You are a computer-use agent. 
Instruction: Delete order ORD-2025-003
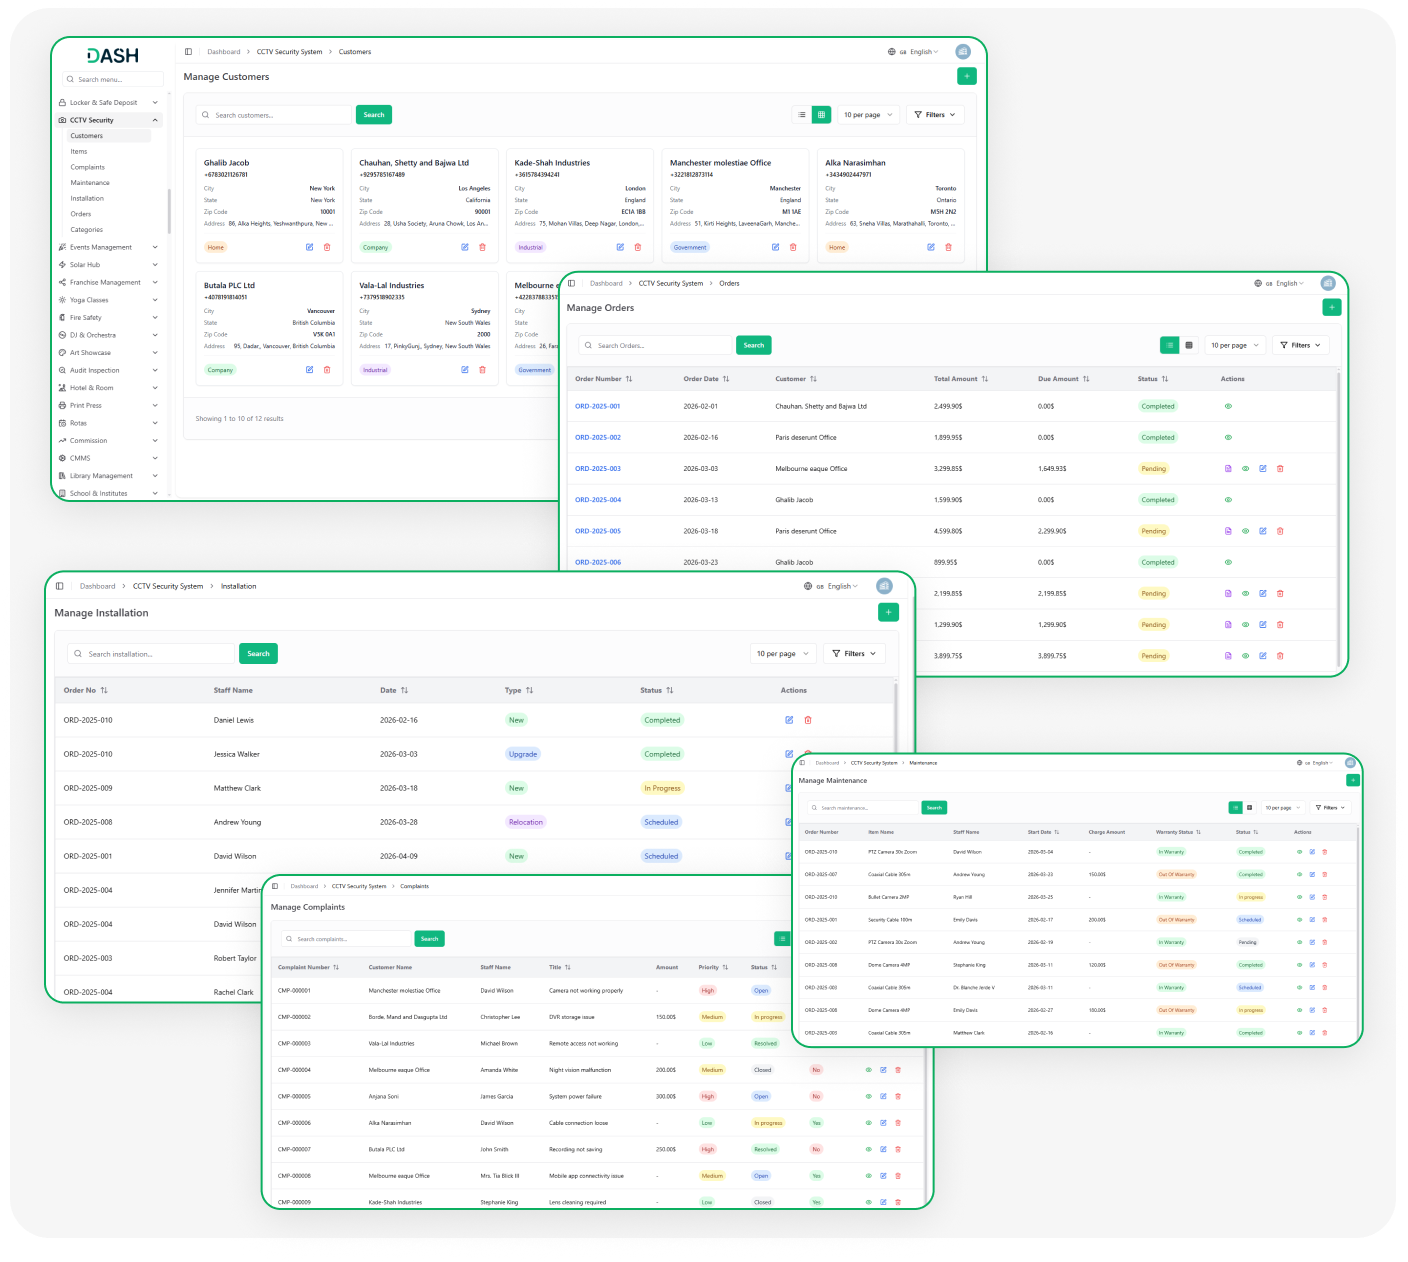1280,469
